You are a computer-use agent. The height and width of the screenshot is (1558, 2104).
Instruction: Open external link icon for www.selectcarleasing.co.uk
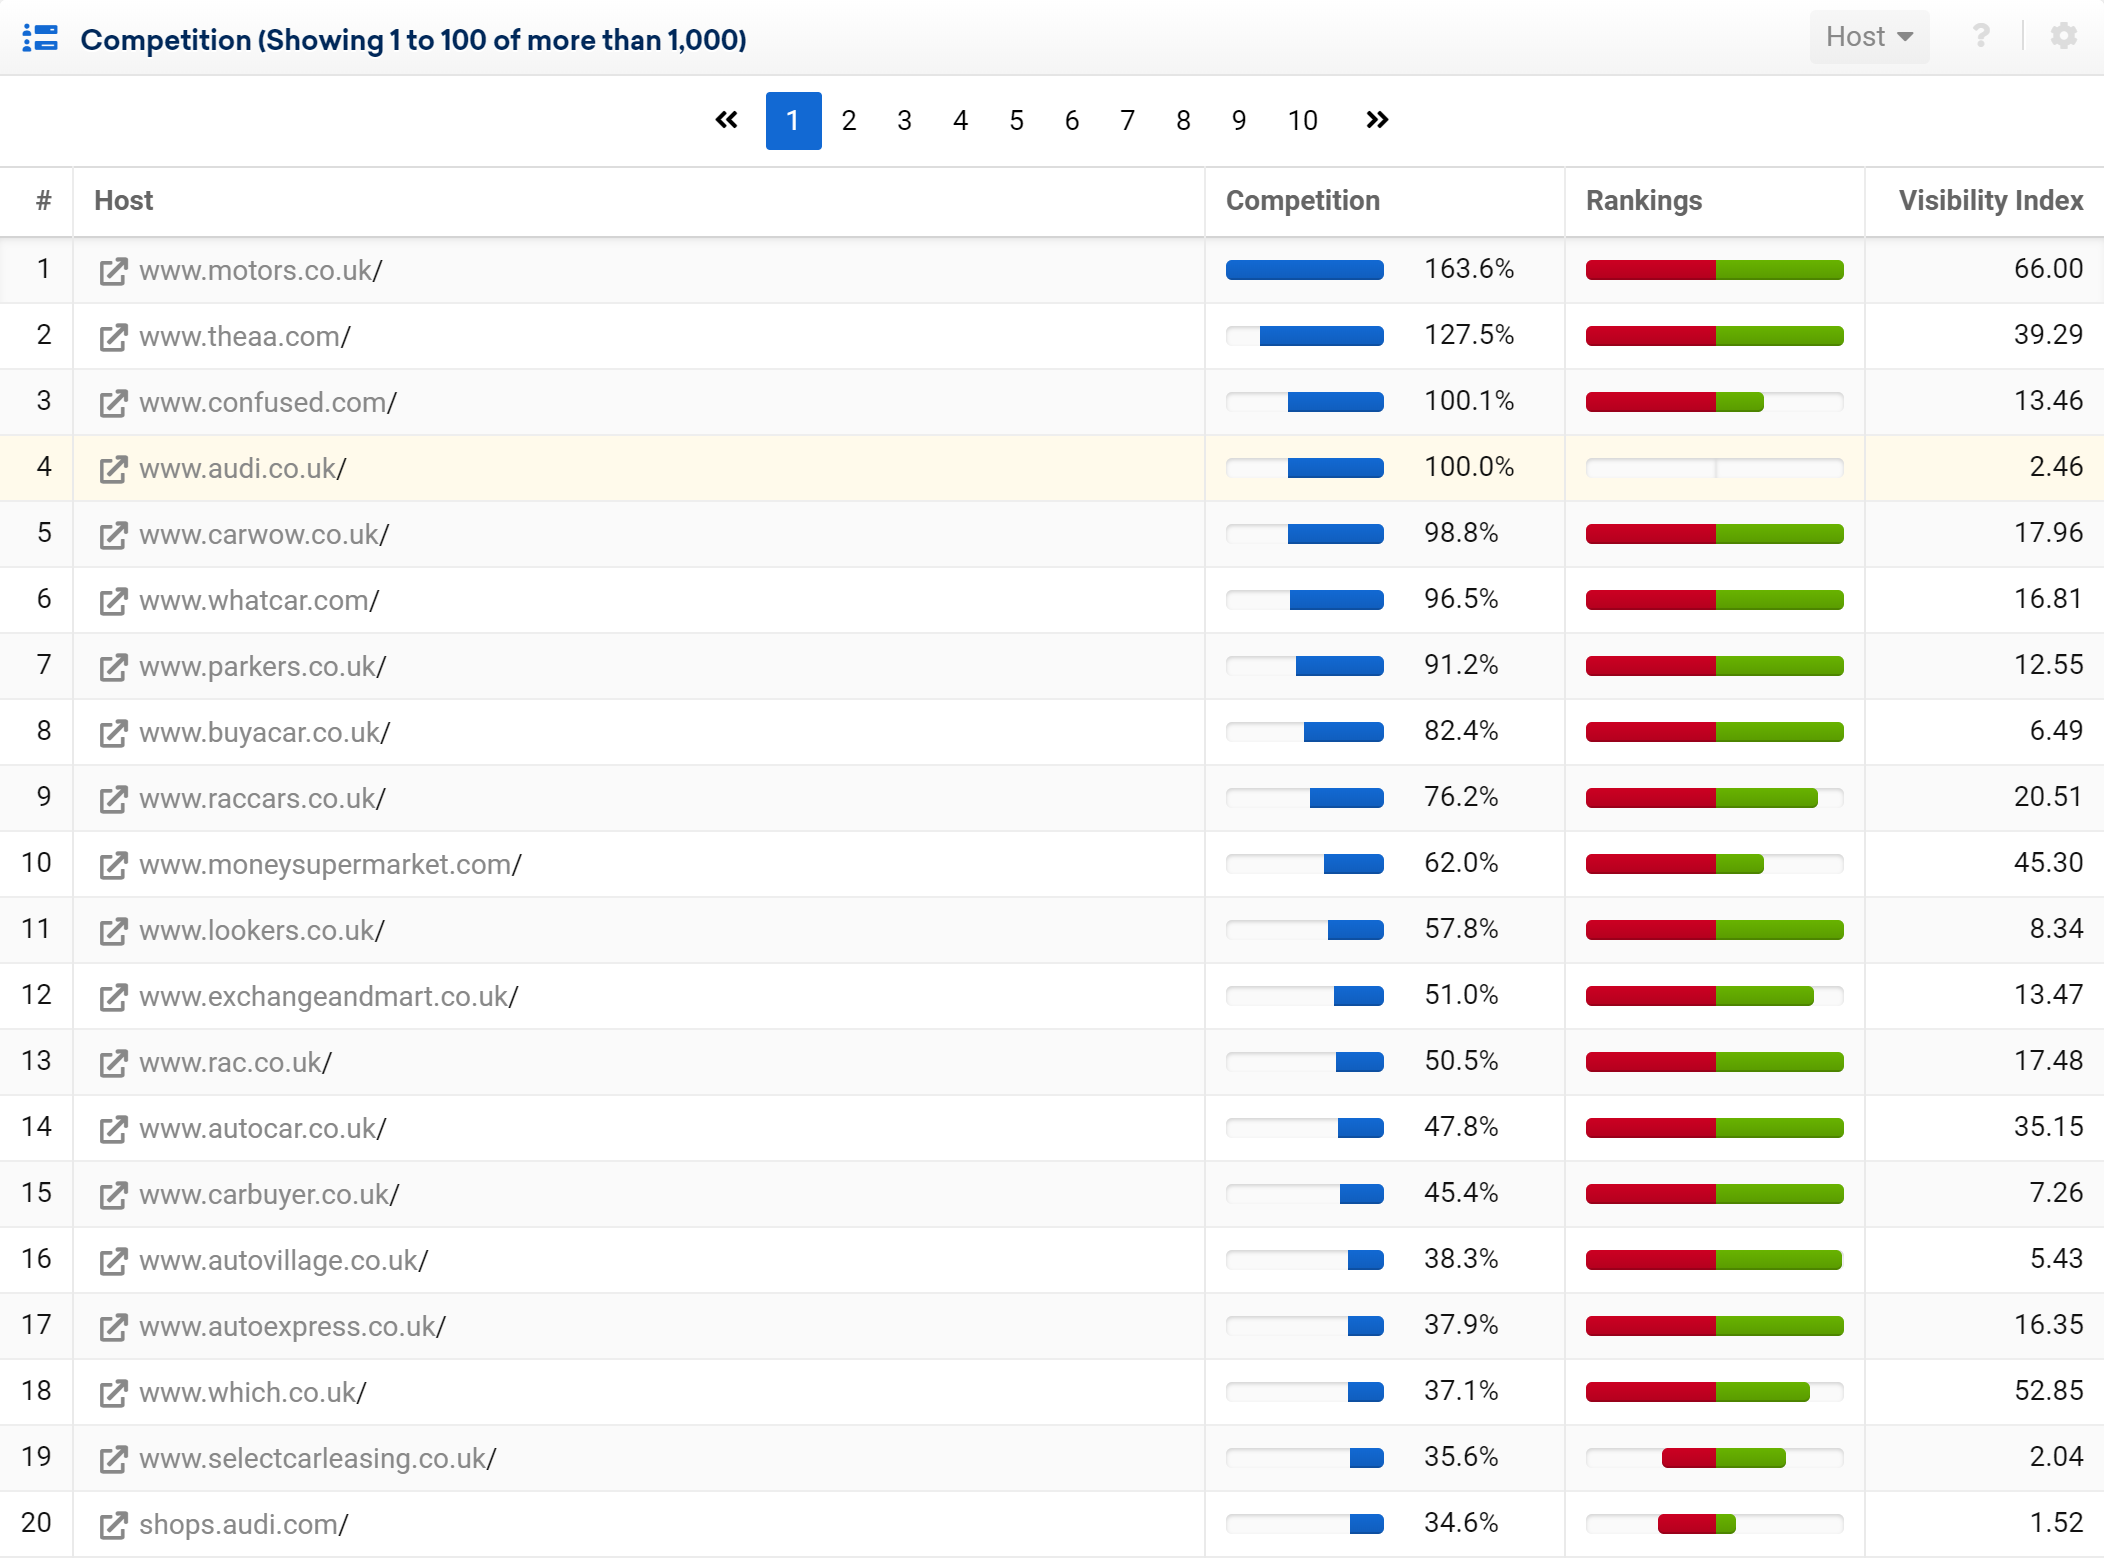click(x=114, y=1459)
